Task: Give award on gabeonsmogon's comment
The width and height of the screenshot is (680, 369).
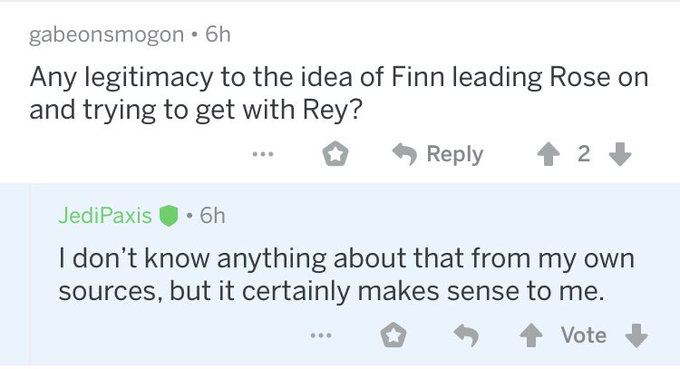Action: 335,154
